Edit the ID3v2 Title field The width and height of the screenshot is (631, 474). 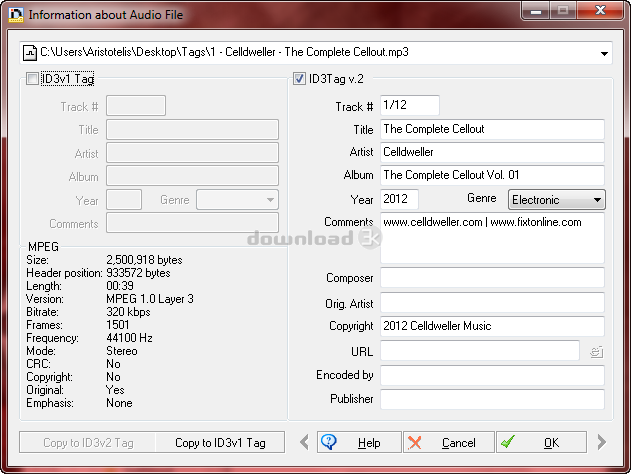[492, 129]
